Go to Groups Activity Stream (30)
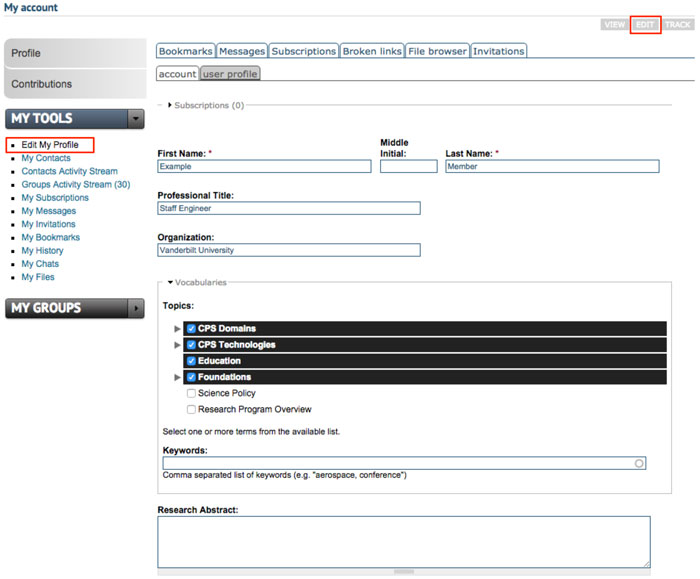The width and height of the screenshot is (700, 579). (x=75, y=185)
